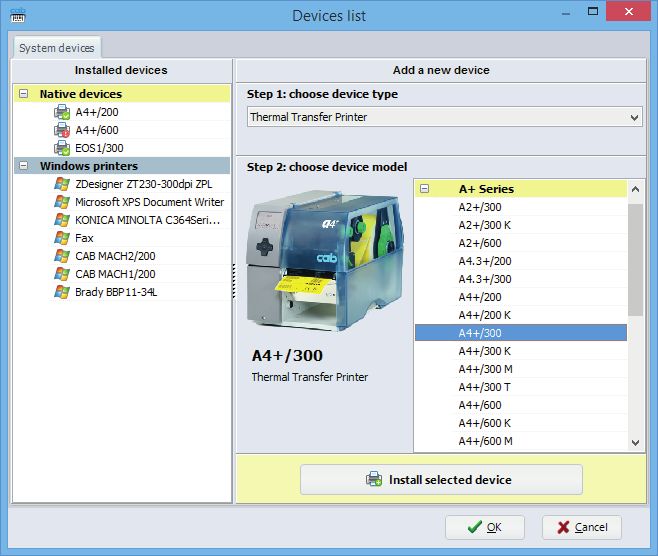Collapse the A+ Series model group
The width and height of the screenshot is (658, 556).
(x=425, y=189)
